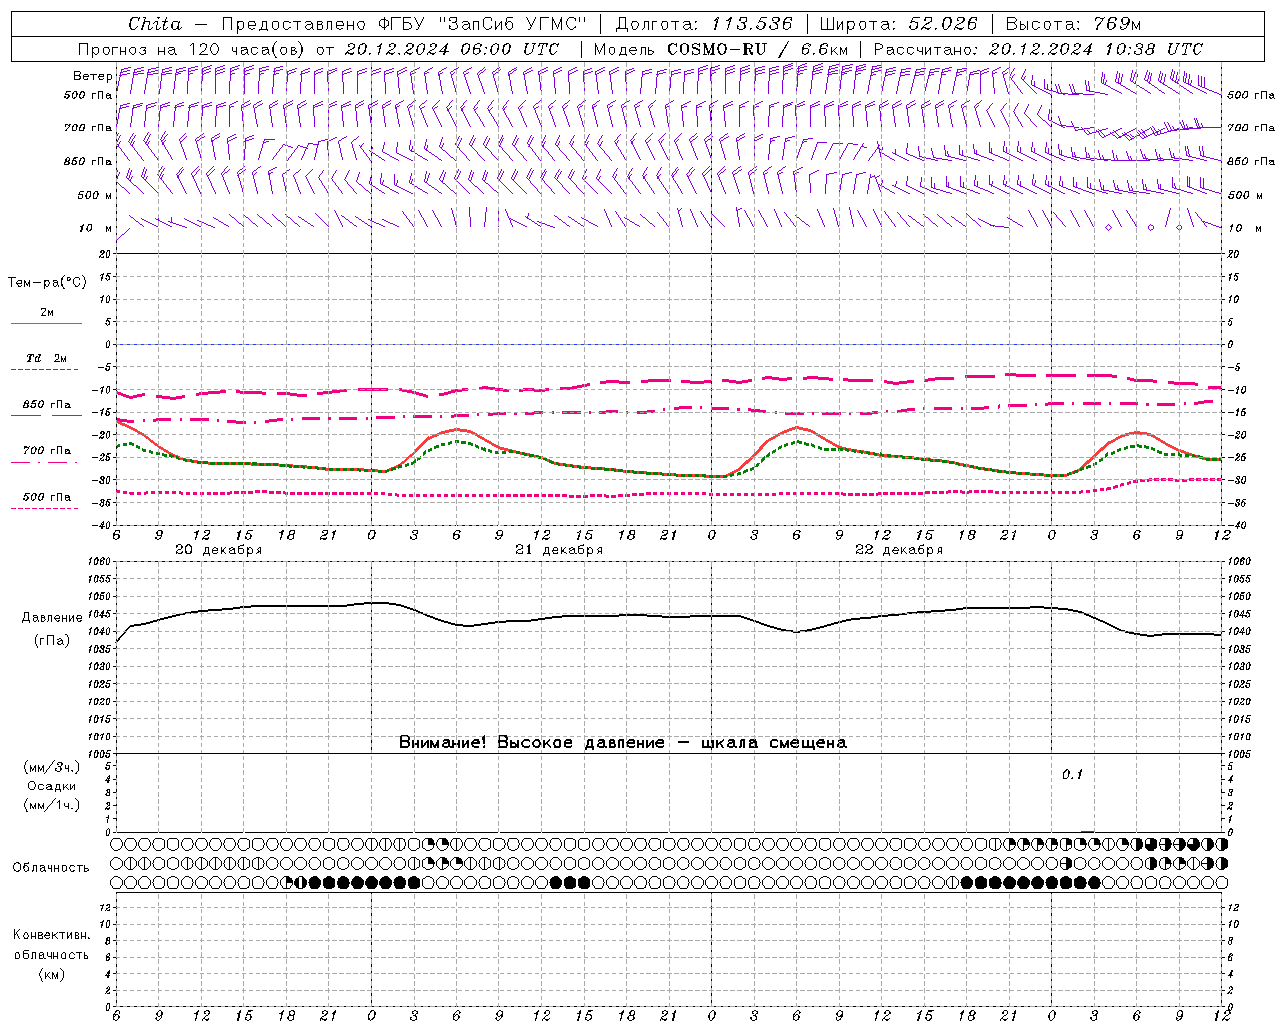
Task: Click the "Осадки" precipitation label
Action: (52, 786)
